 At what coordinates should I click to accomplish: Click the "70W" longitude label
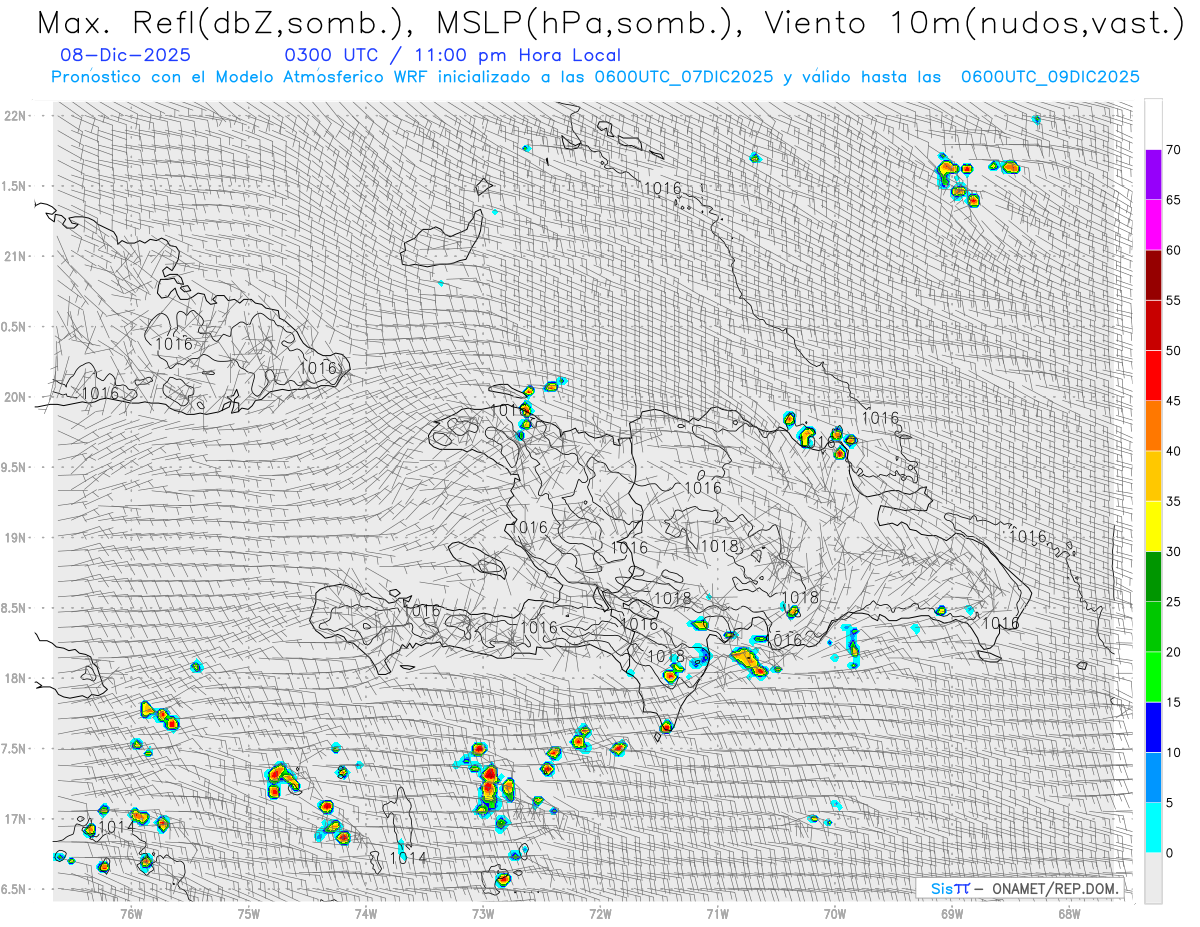click(835, 913)
